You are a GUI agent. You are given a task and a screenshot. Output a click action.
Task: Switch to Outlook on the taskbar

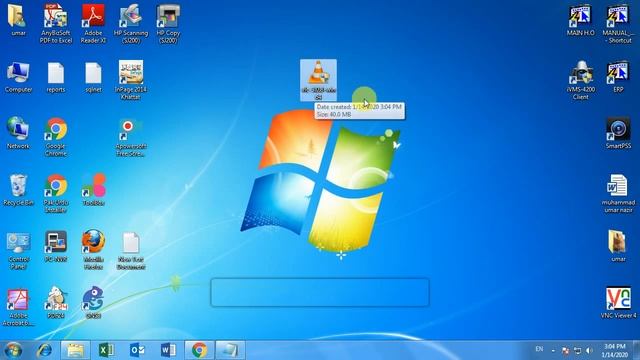pos(137,350)
